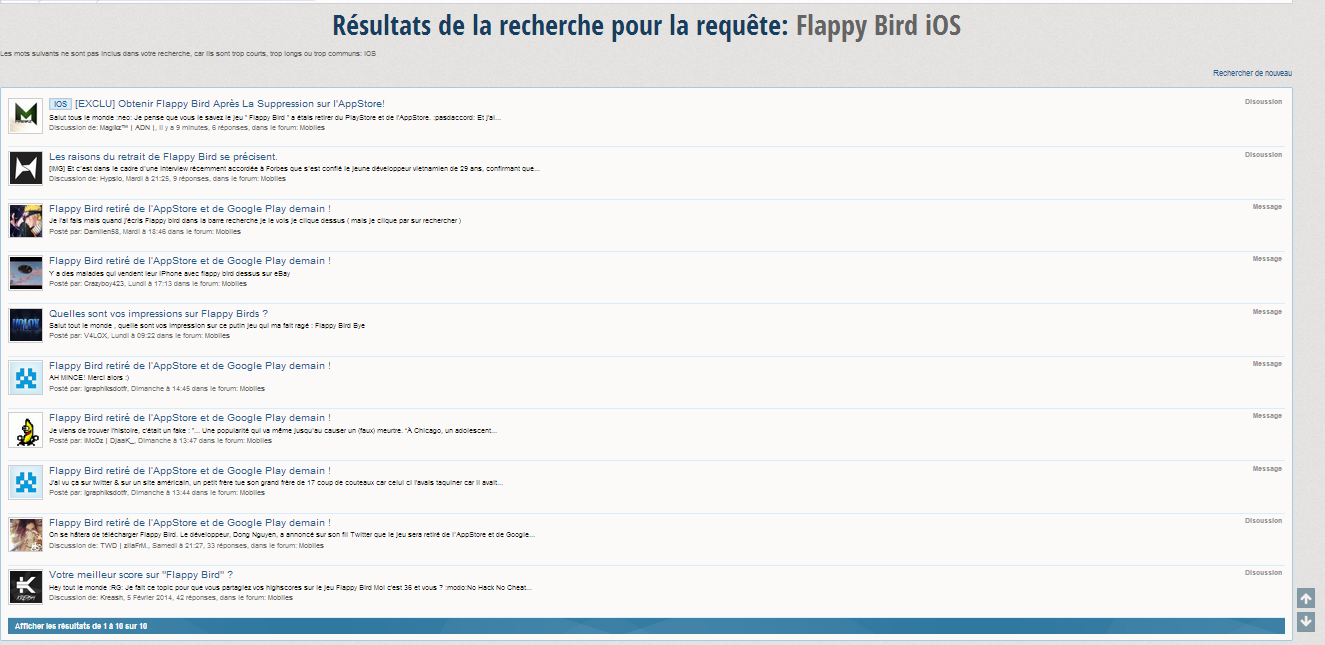This screenshot has height=645, width=1325.
Task: Open Crazyboy423's avatar thumbnail
Action: [x=26, y=273]
